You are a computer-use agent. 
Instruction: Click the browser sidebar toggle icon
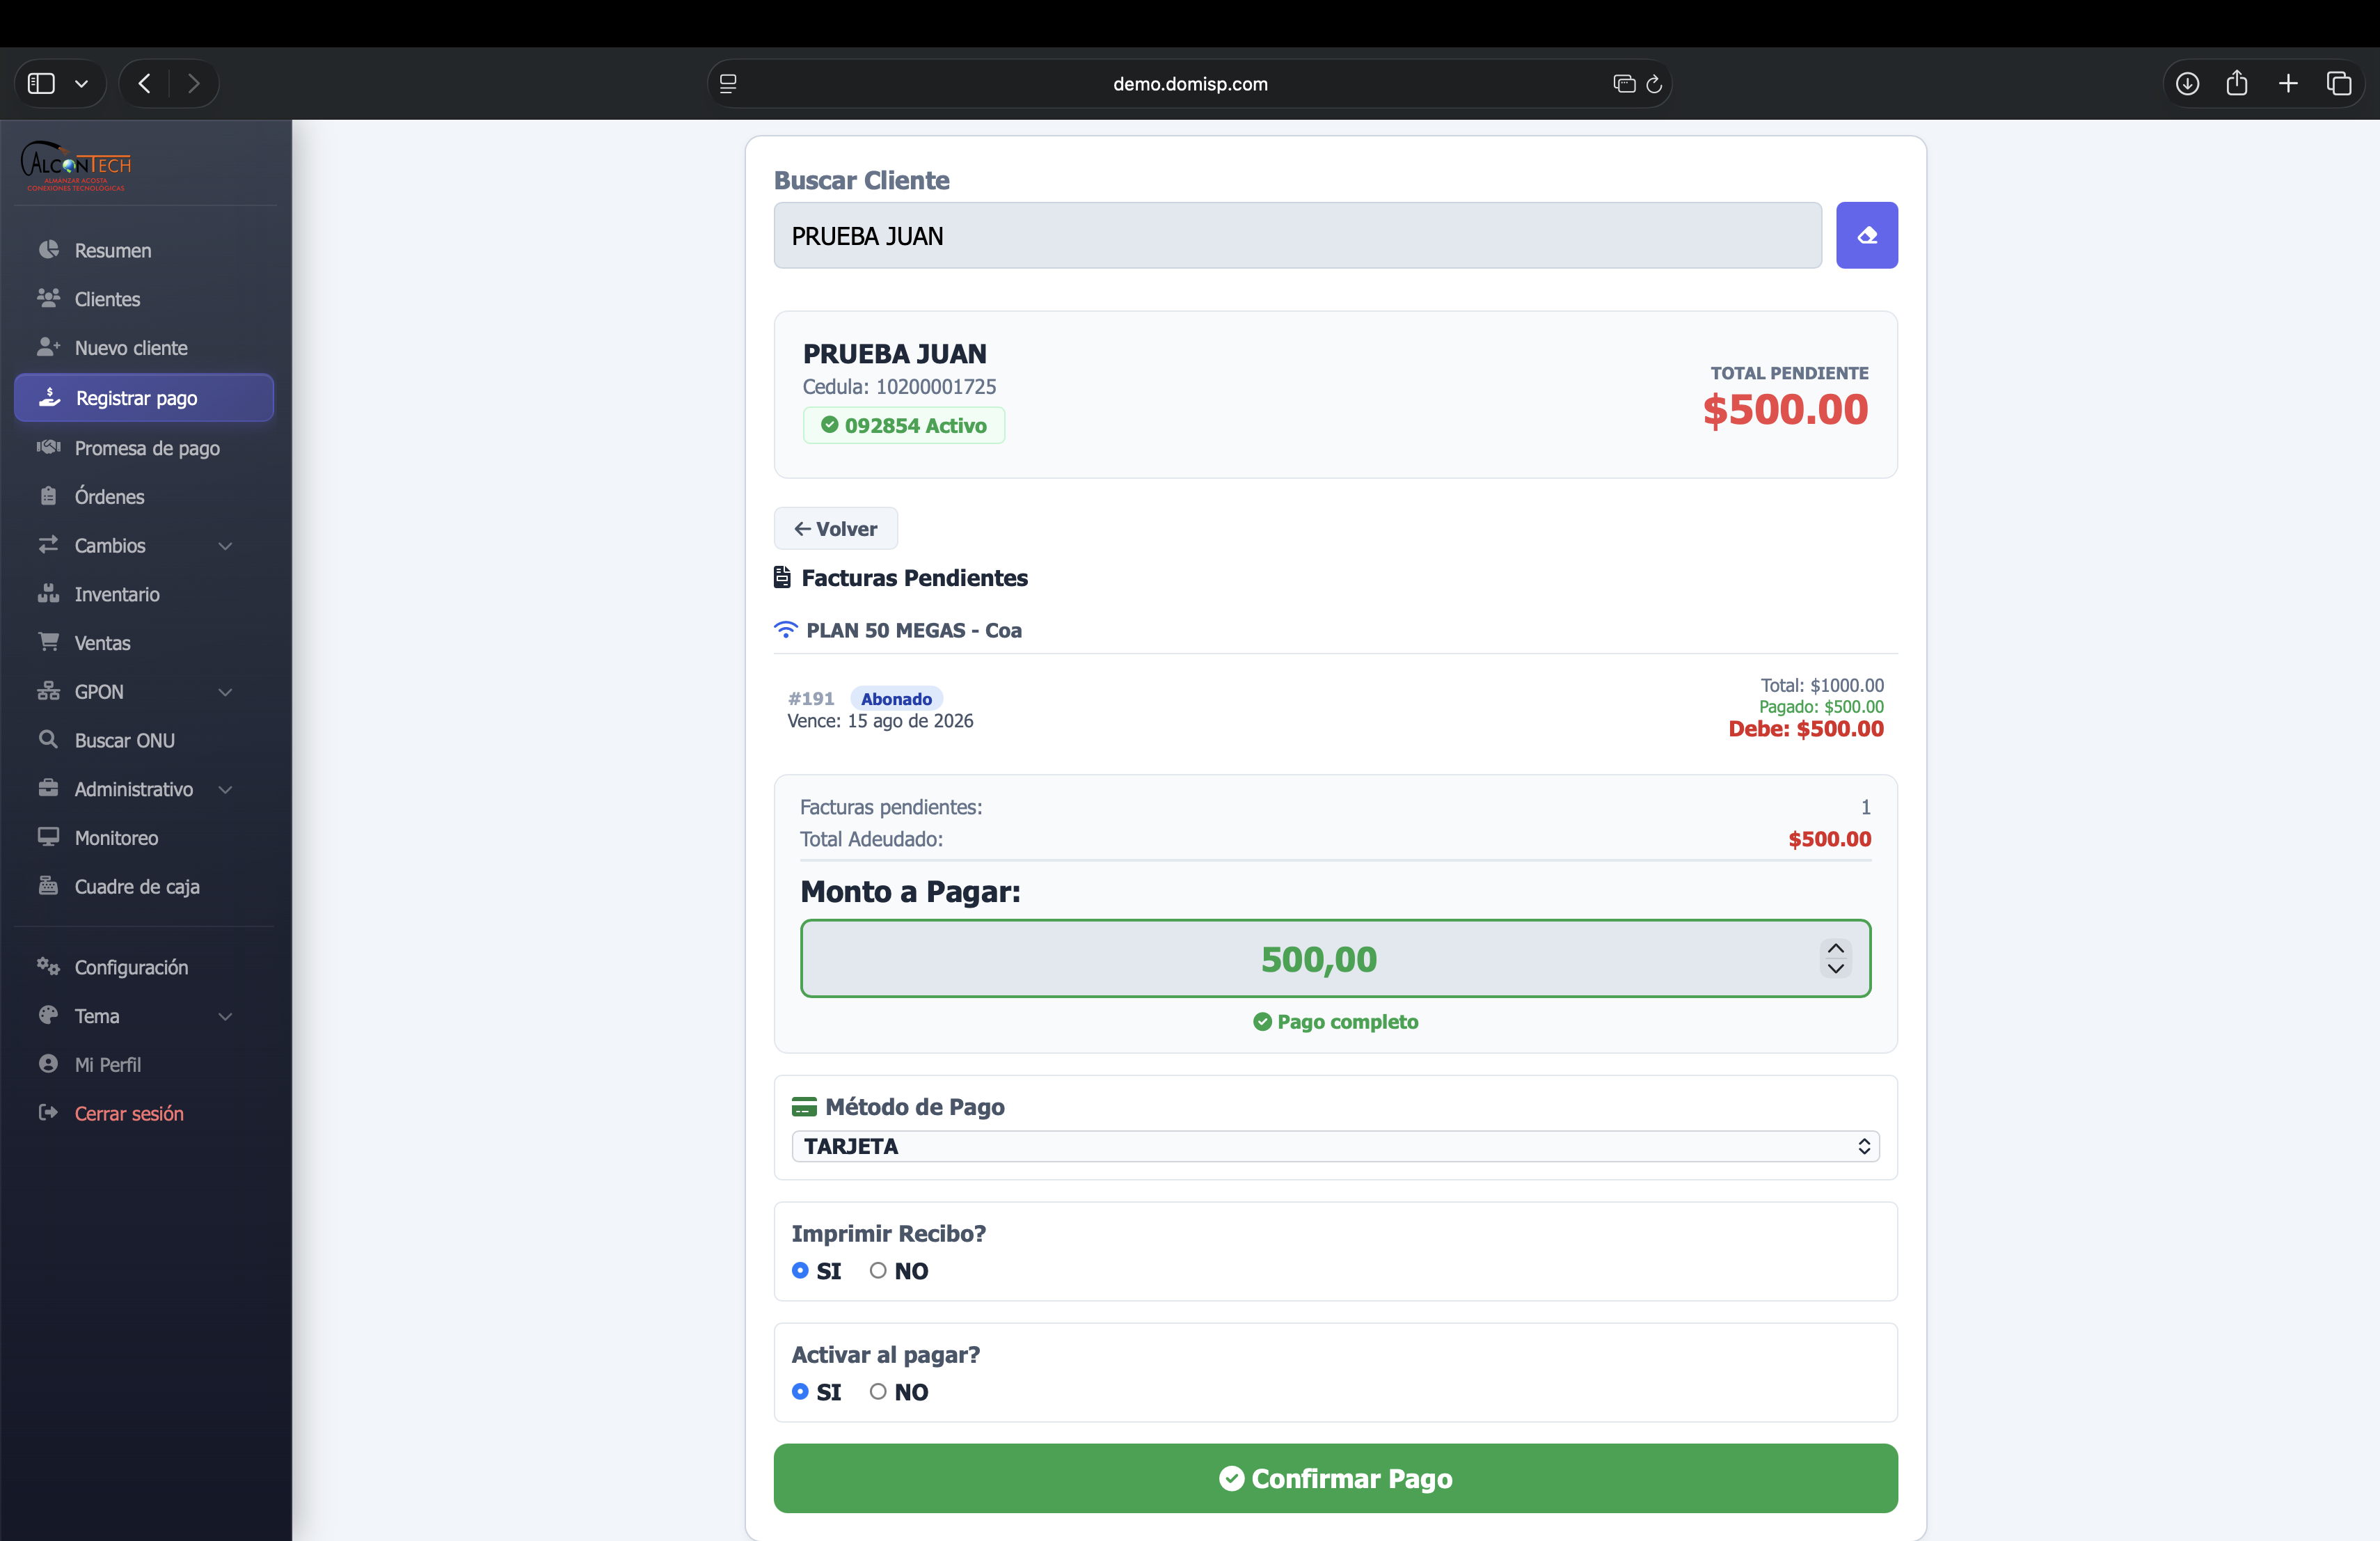[41, 83]
